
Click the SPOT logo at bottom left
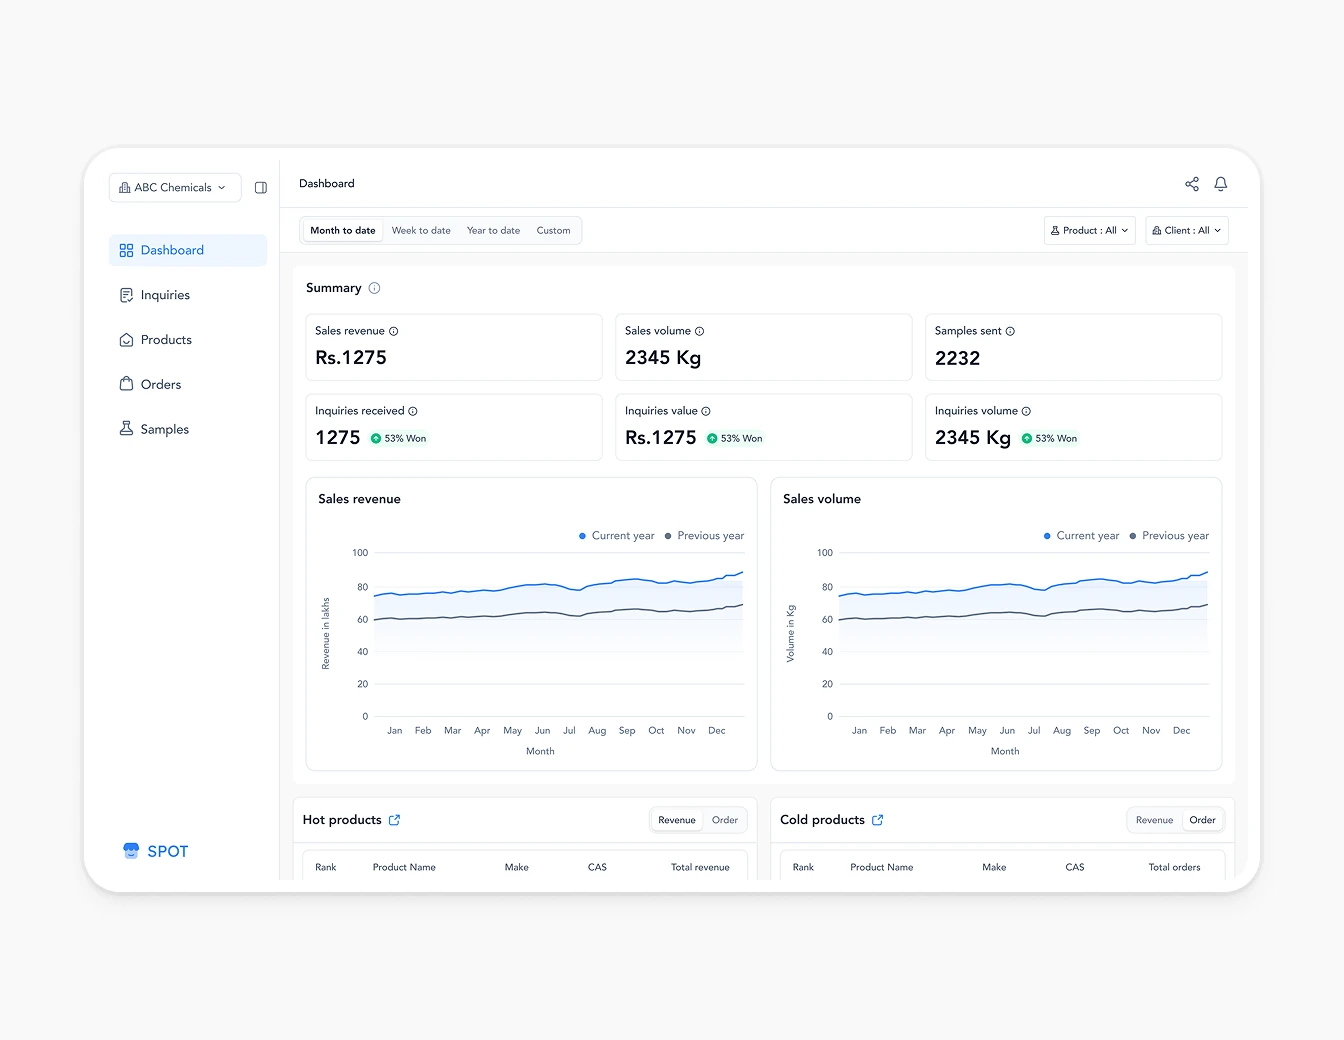pos(155,851)
